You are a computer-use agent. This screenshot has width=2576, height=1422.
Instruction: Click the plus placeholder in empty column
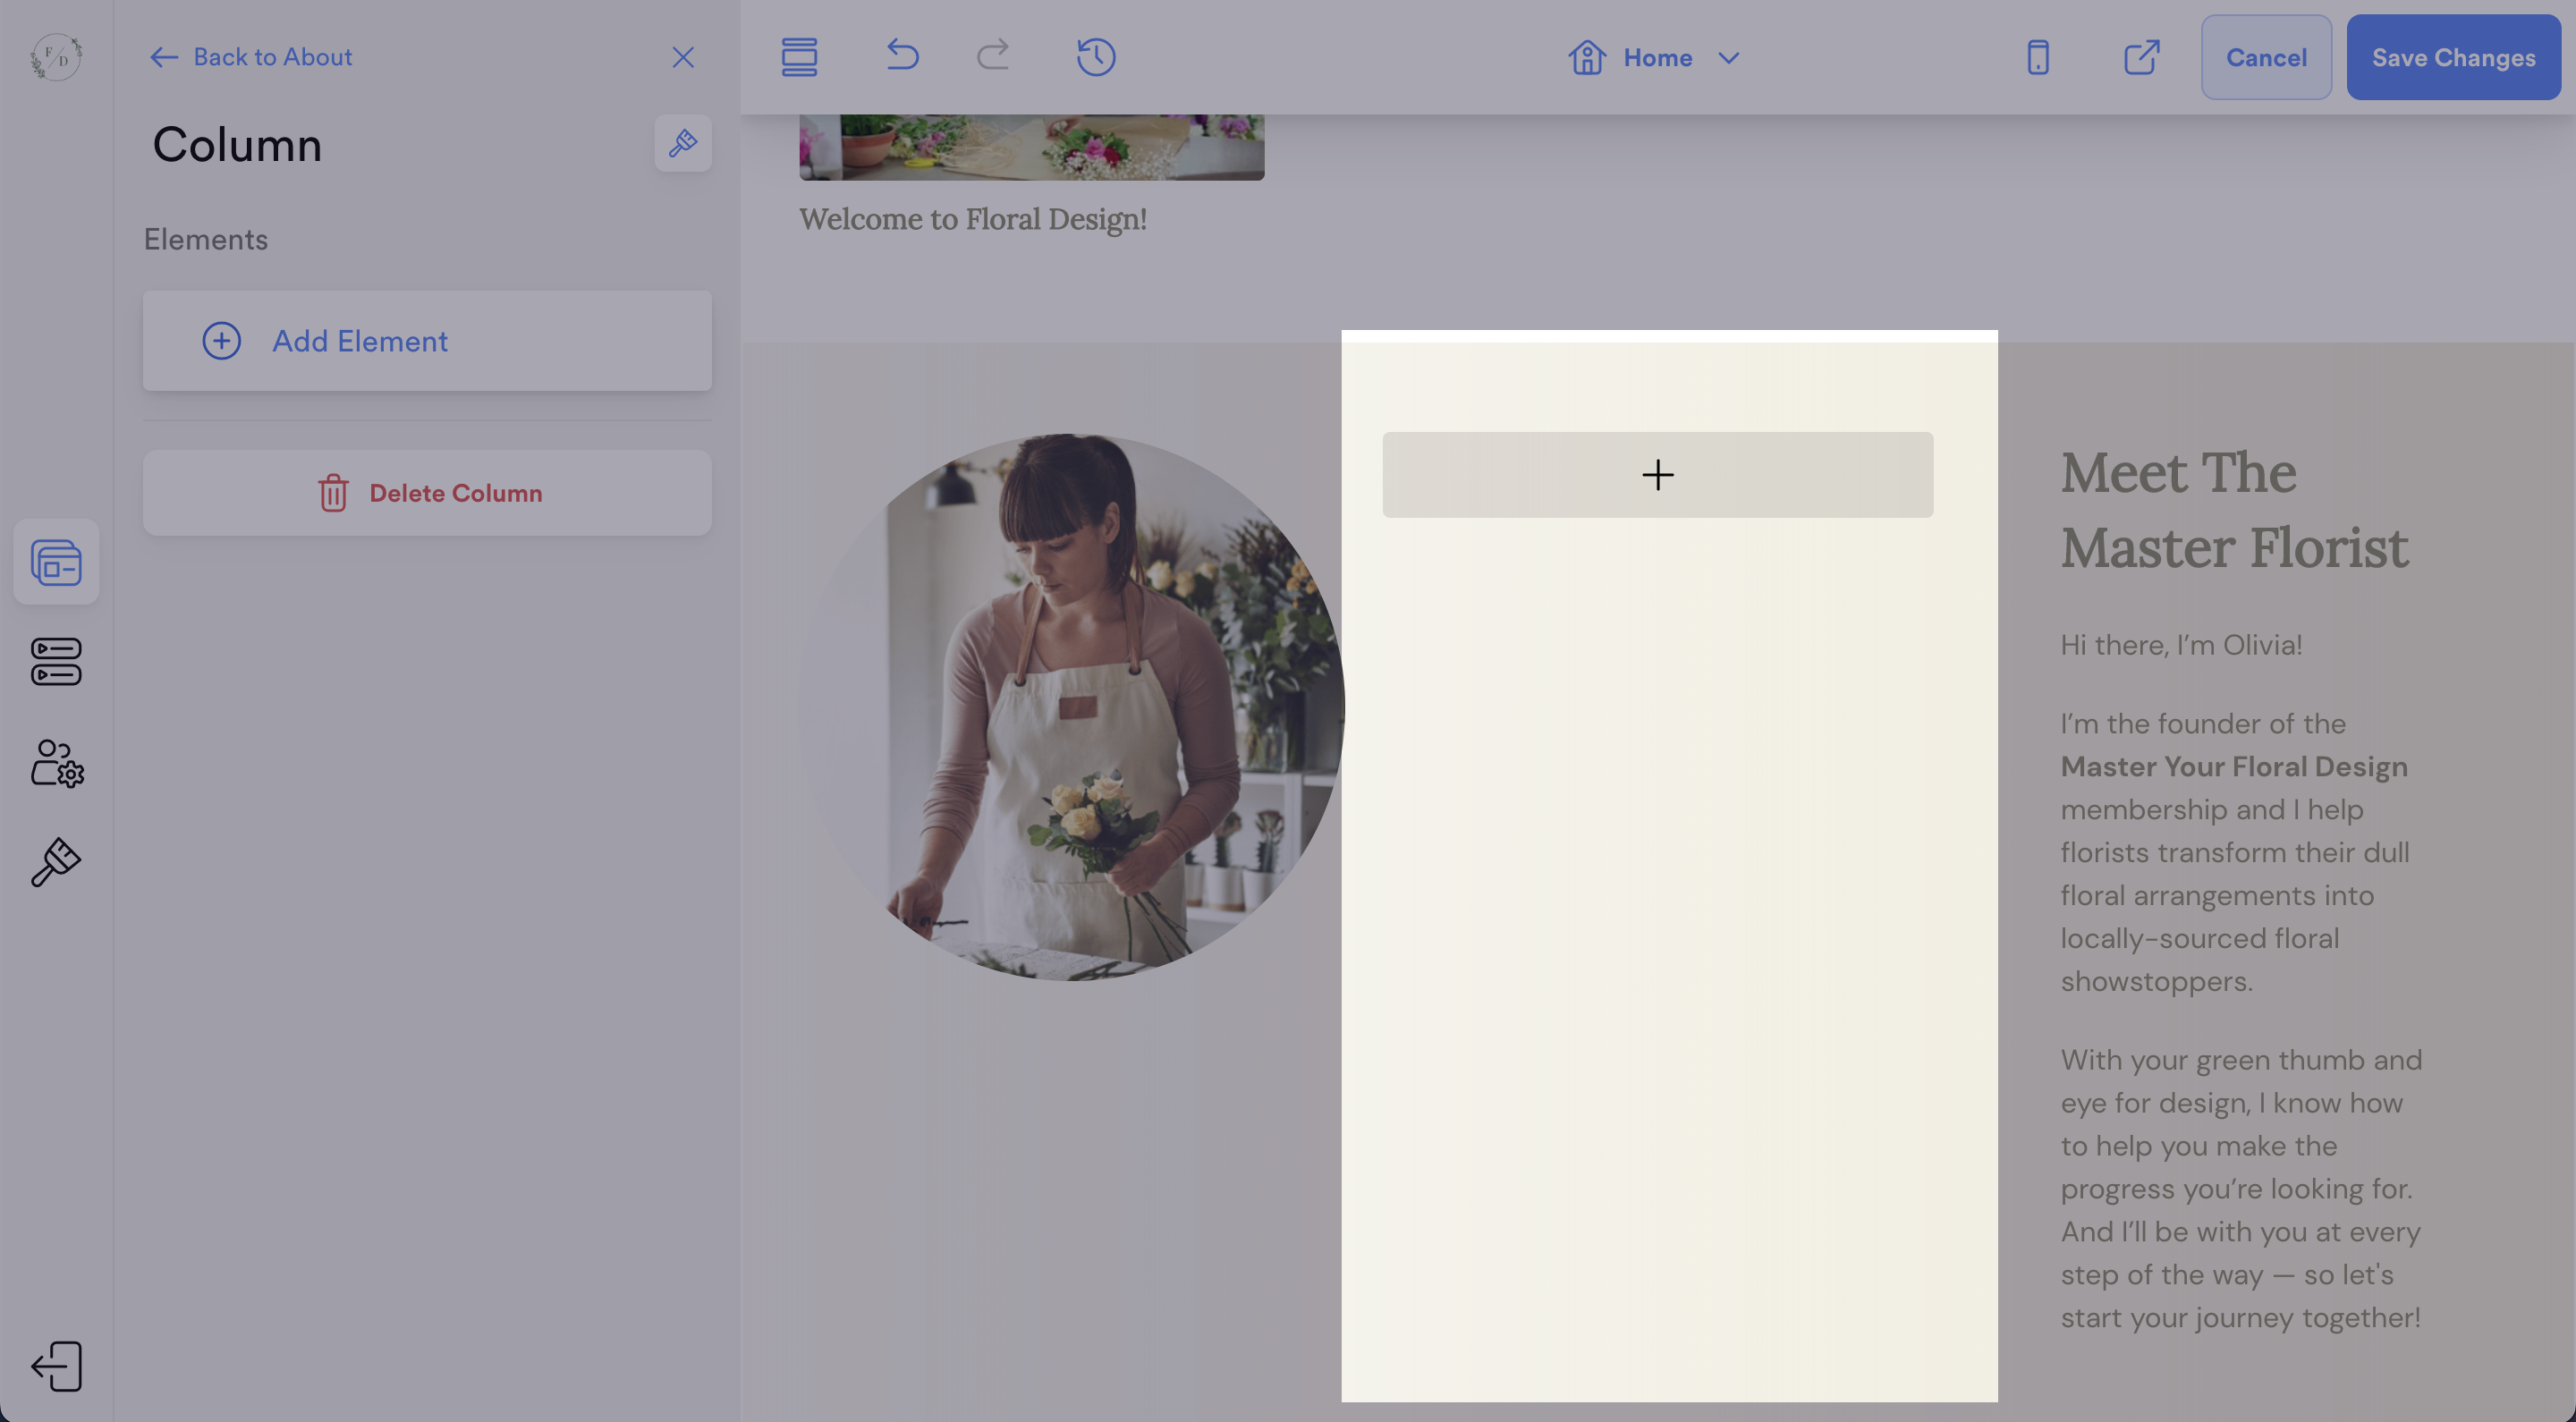(x=1657, y=475)
